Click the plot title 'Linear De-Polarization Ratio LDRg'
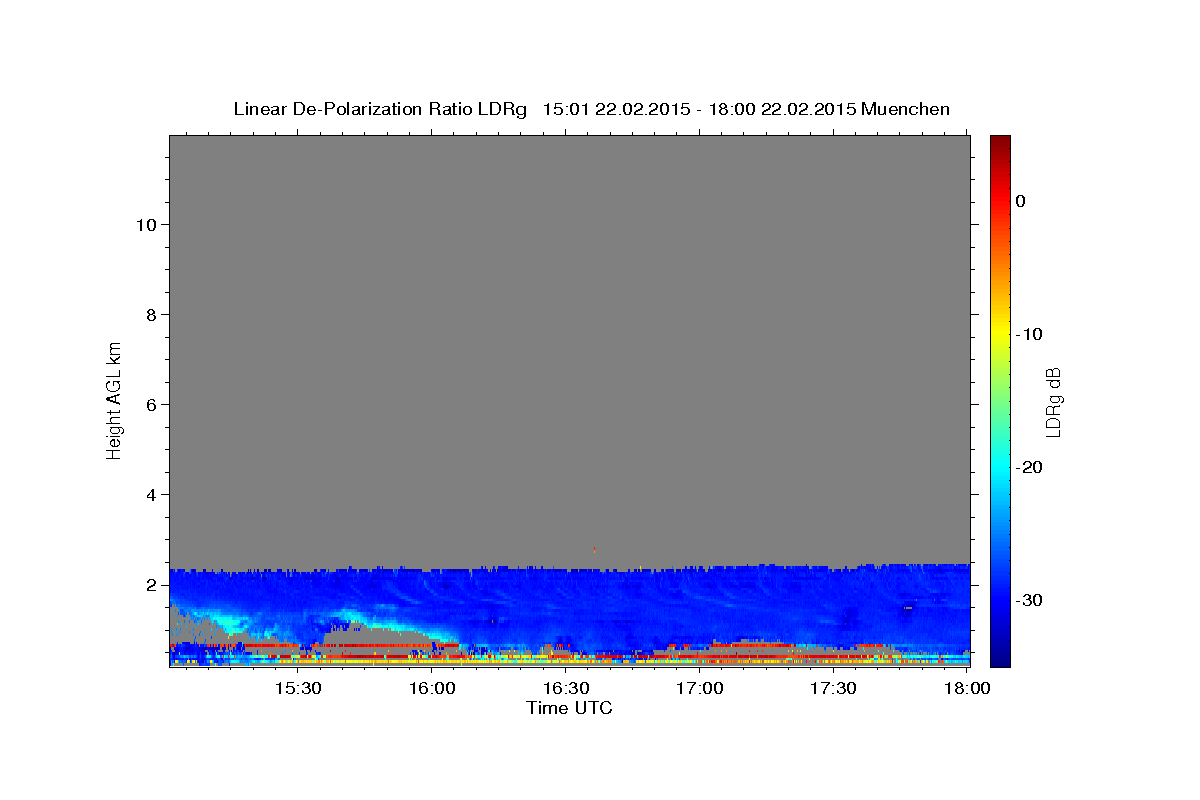1200x800 pixels. 379,109
